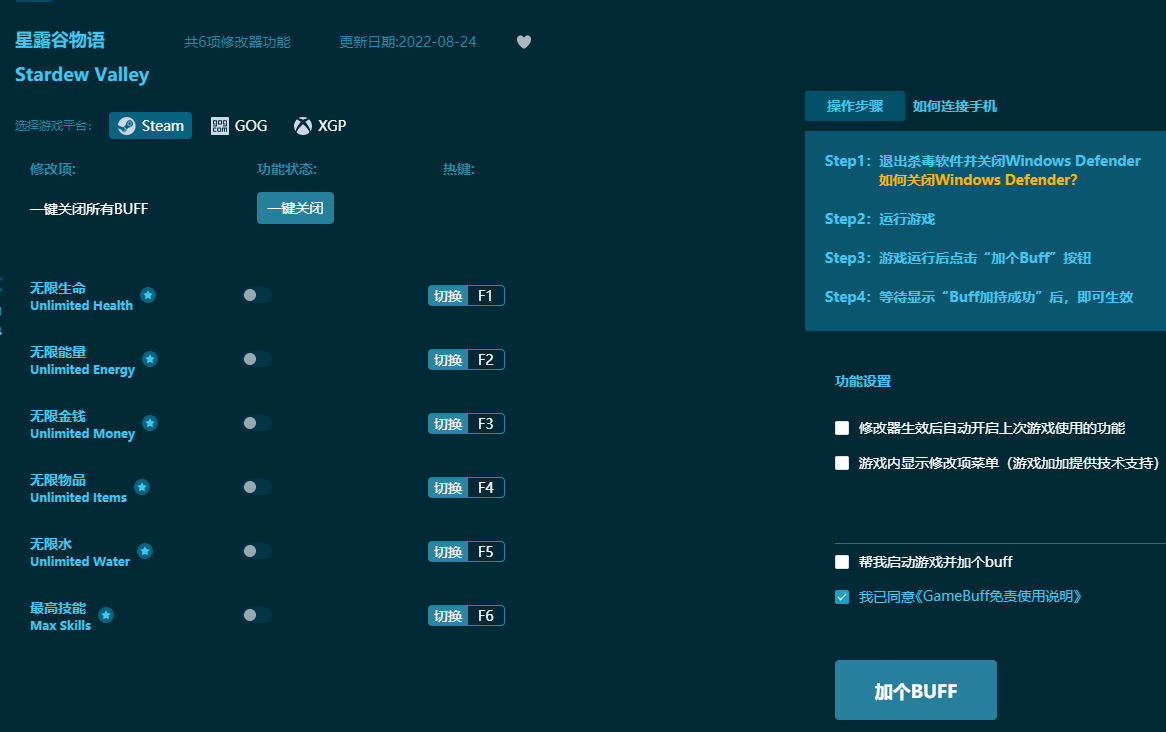Click the heart favorite icon
Viewport: 1166px width, 732px height.
[x=524, y=42]
